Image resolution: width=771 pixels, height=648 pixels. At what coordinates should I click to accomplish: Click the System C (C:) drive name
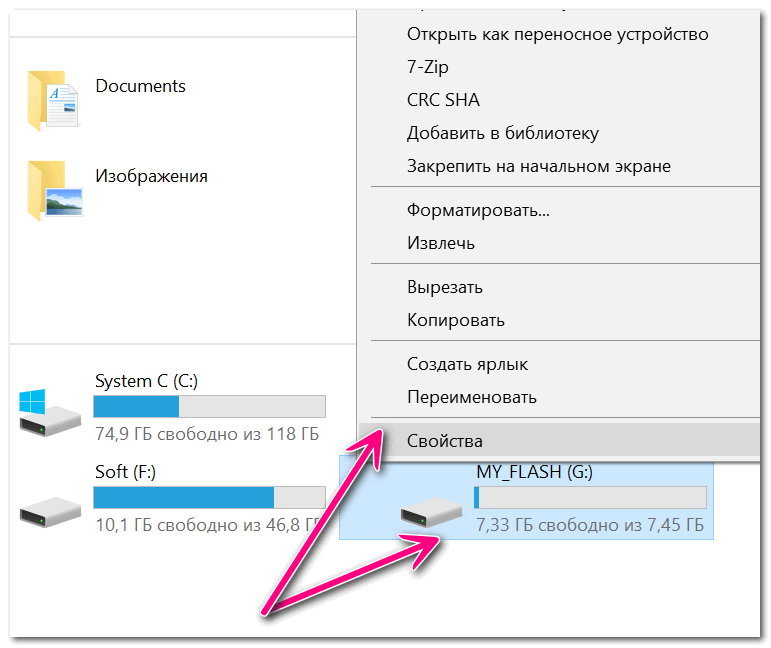(146, 381)
